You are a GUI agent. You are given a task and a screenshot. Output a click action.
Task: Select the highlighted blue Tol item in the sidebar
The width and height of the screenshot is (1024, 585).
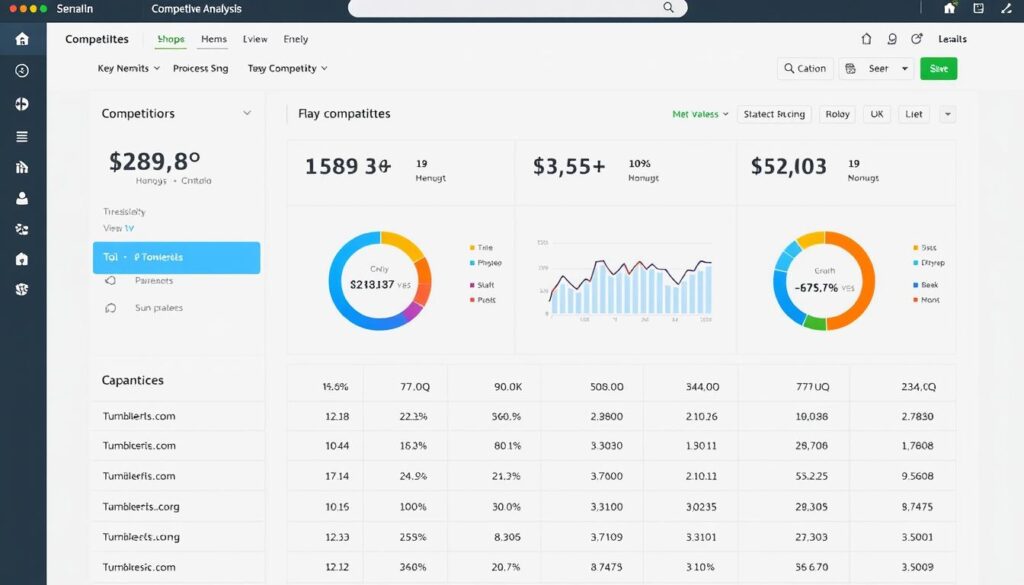176,257
